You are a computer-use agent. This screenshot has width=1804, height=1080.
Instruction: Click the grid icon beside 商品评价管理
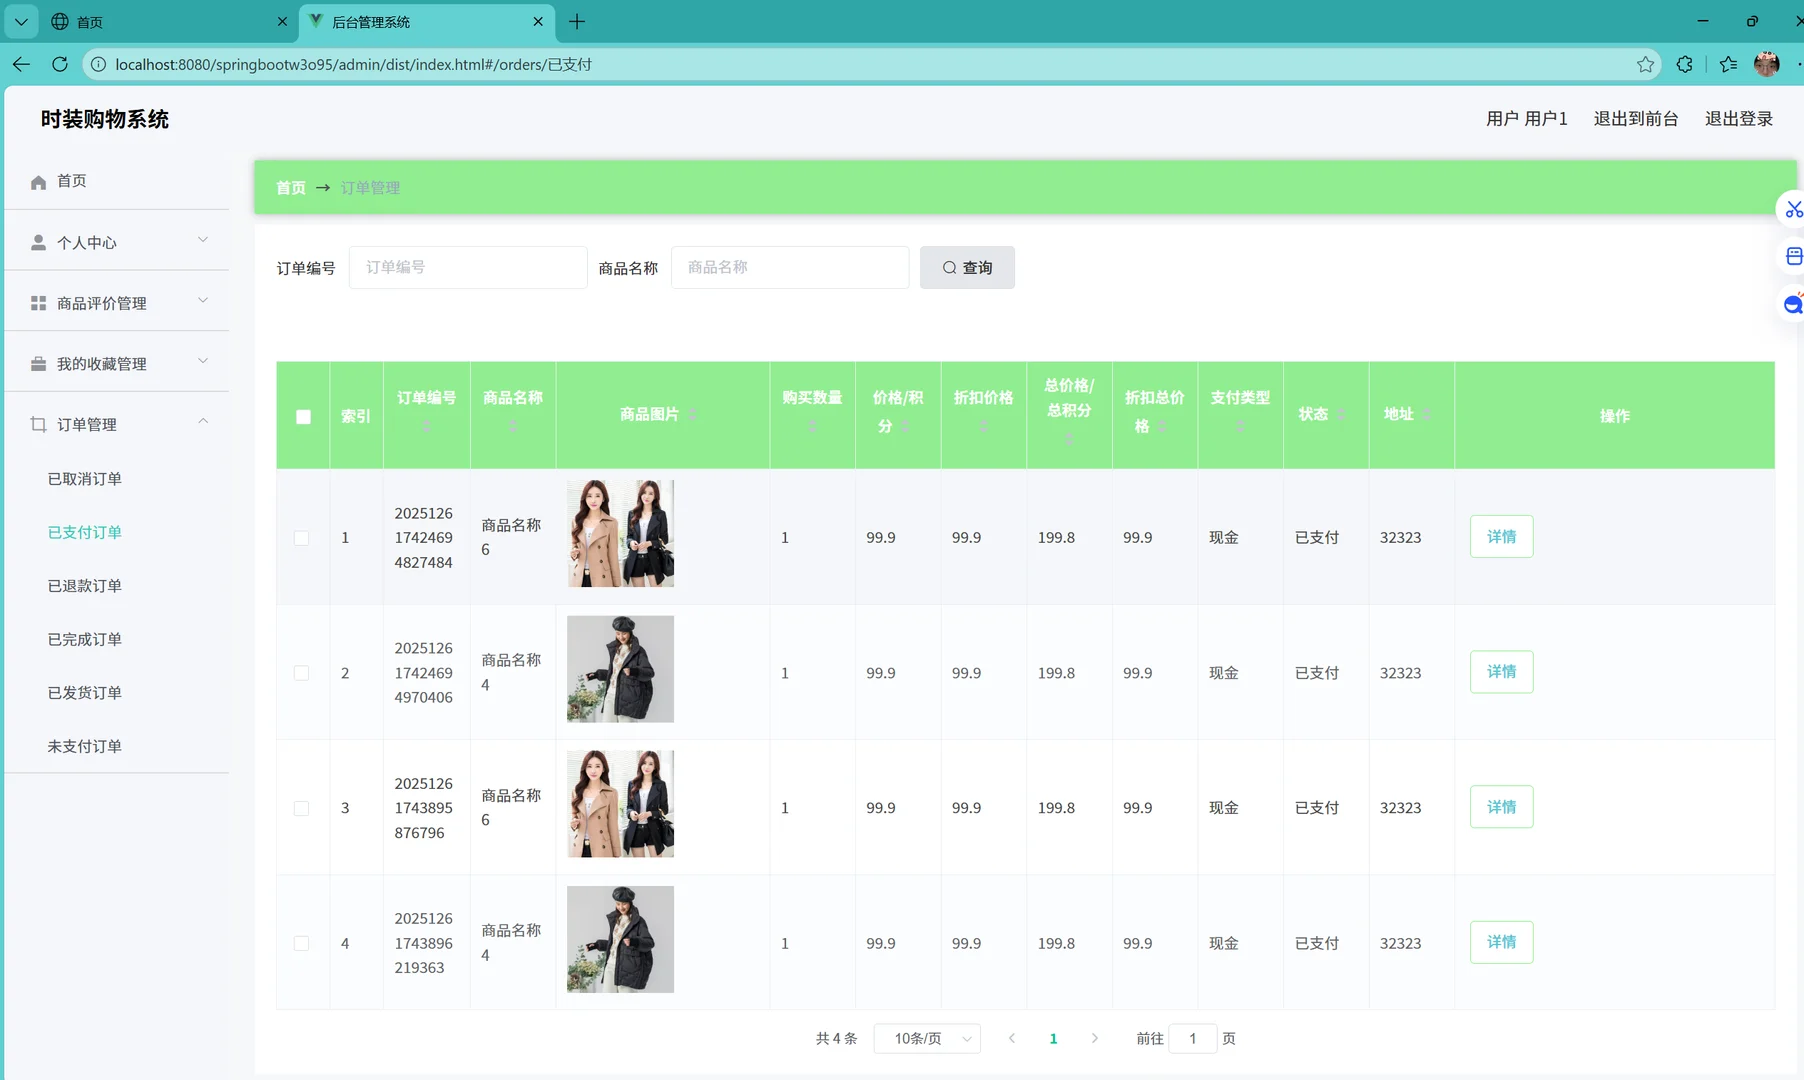coord(39,303)
